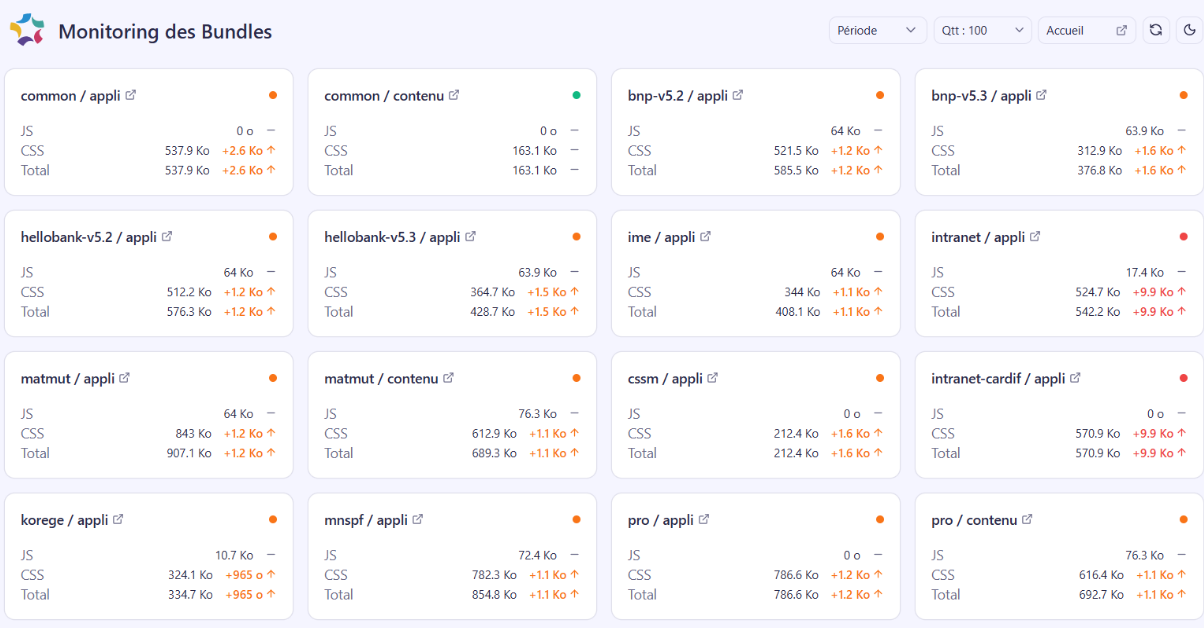1204x628 pixels.
Task: Open external link icon for common / appli
Action: click(130, 96)
